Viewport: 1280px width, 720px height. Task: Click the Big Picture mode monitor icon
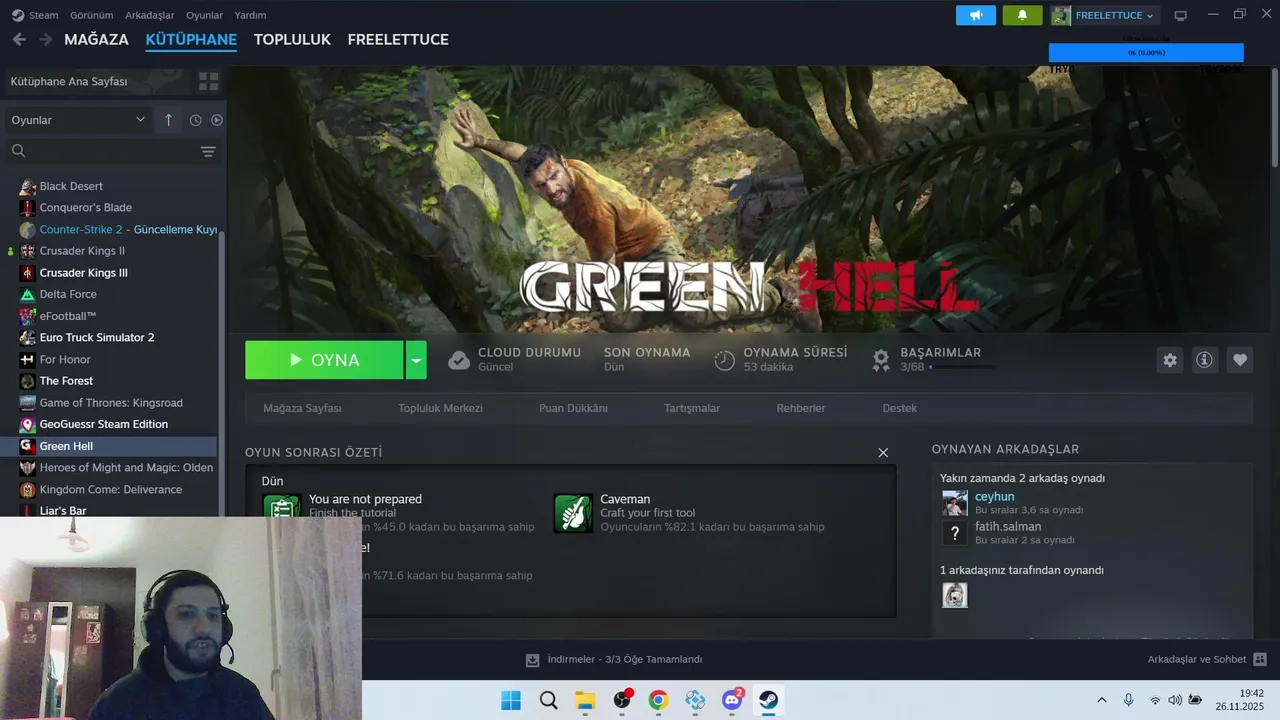pyautogui.click(x=1180, y=15)
